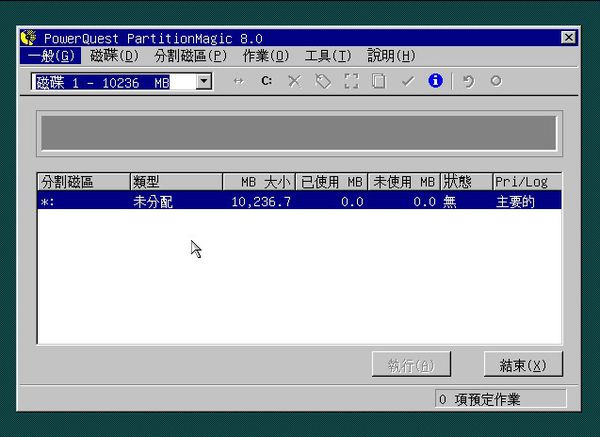Click the 10,236.7 size value

pyautogui.click(x=261, y=202)
